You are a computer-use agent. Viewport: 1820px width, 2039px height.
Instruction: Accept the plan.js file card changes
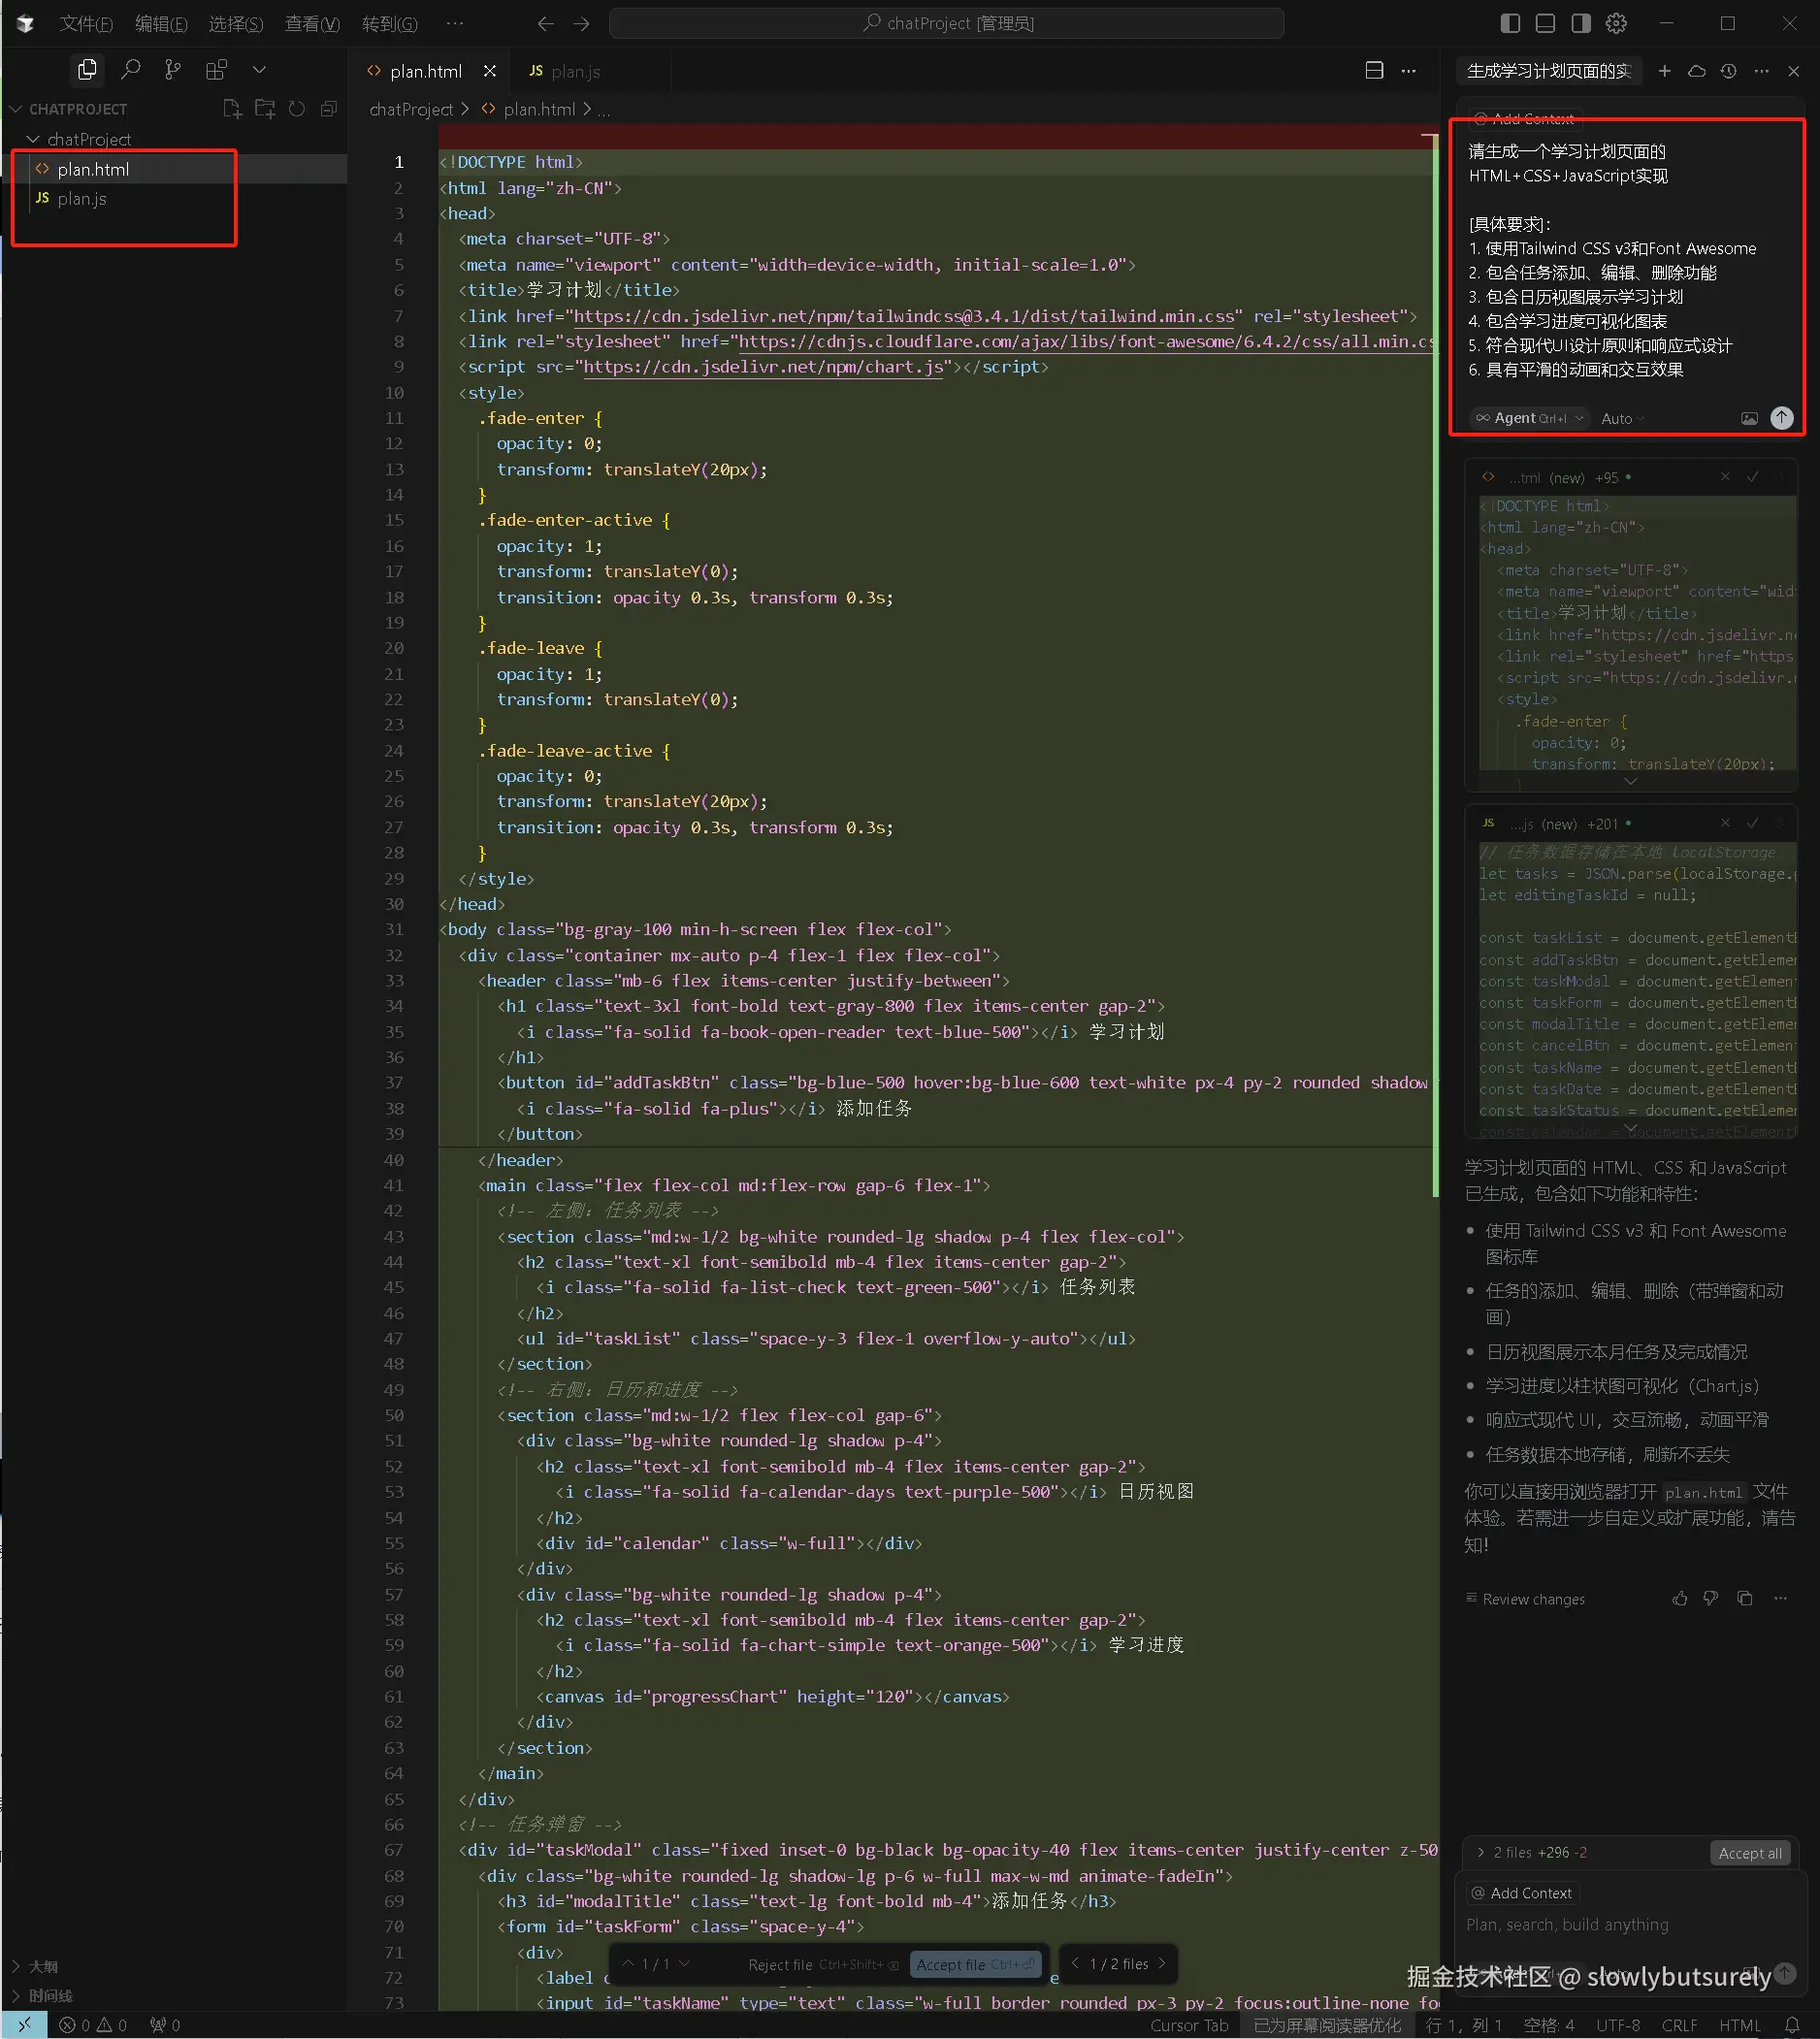coord(1752,823)
